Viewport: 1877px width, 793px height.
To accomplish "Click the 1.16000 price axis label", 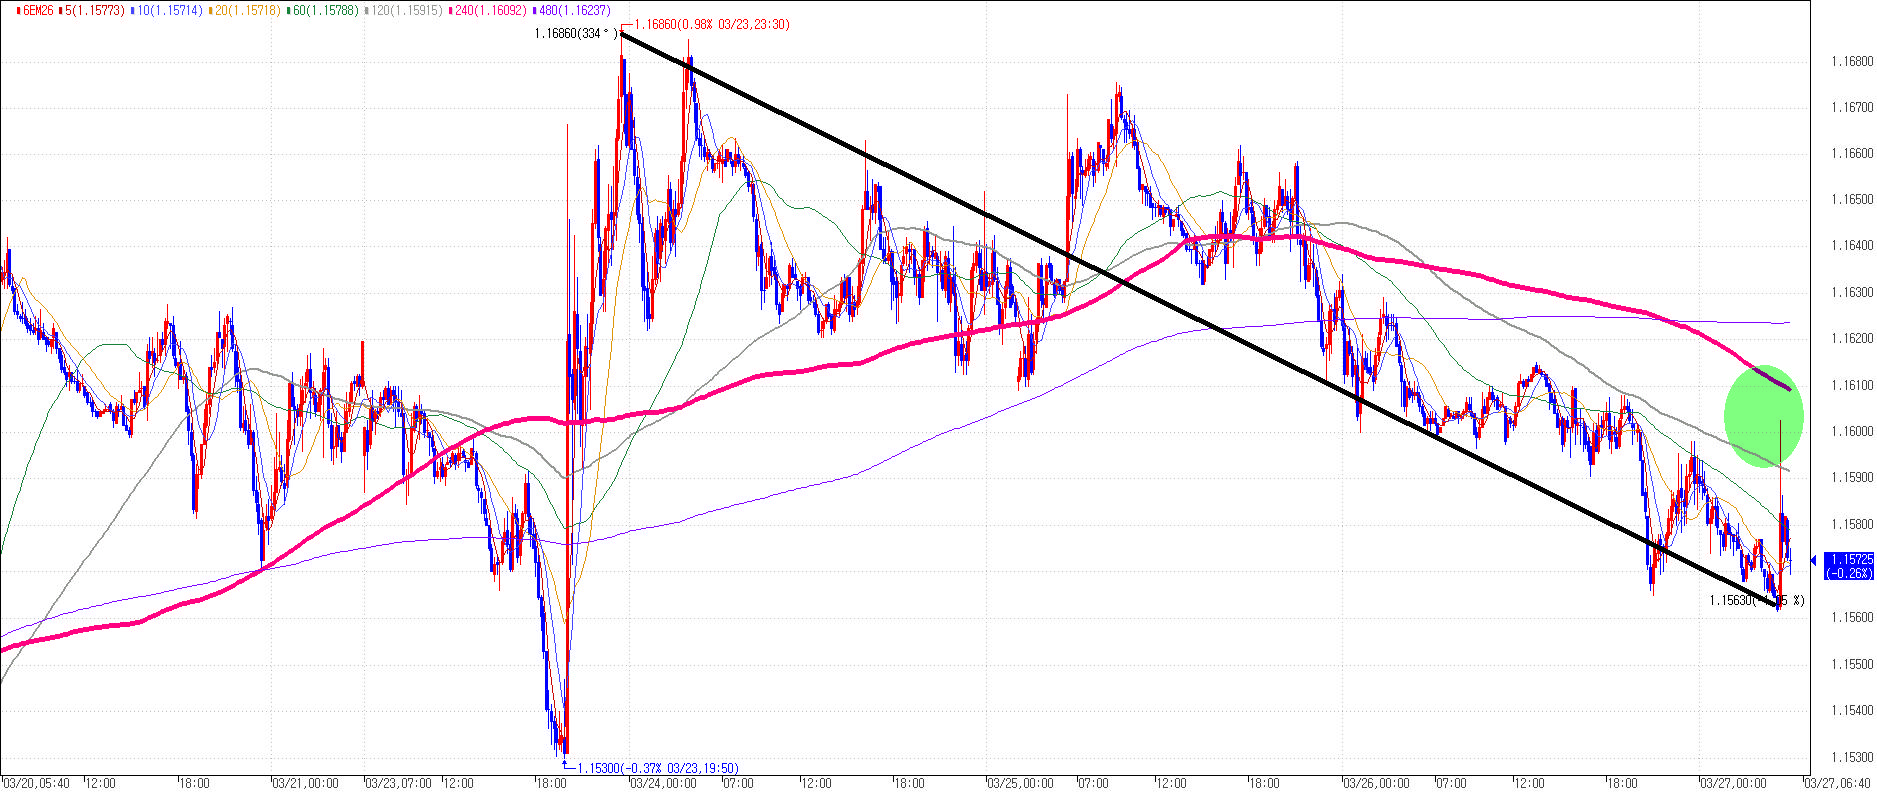I will click(1852, 432).
